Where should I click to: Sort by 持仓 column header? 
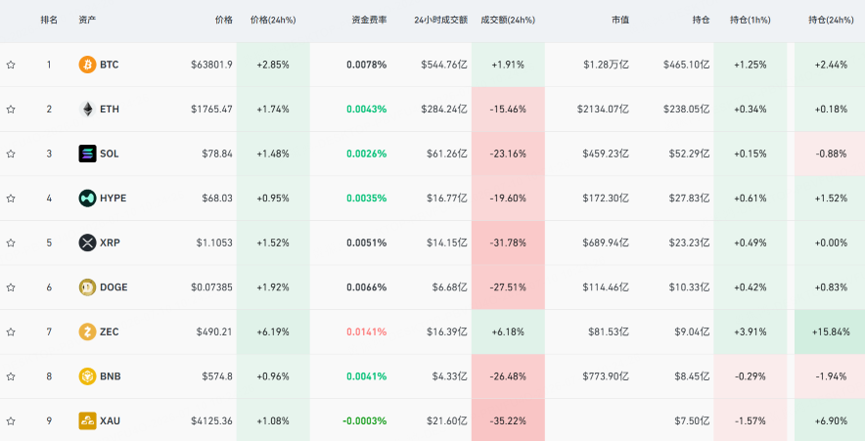[701, 20]
